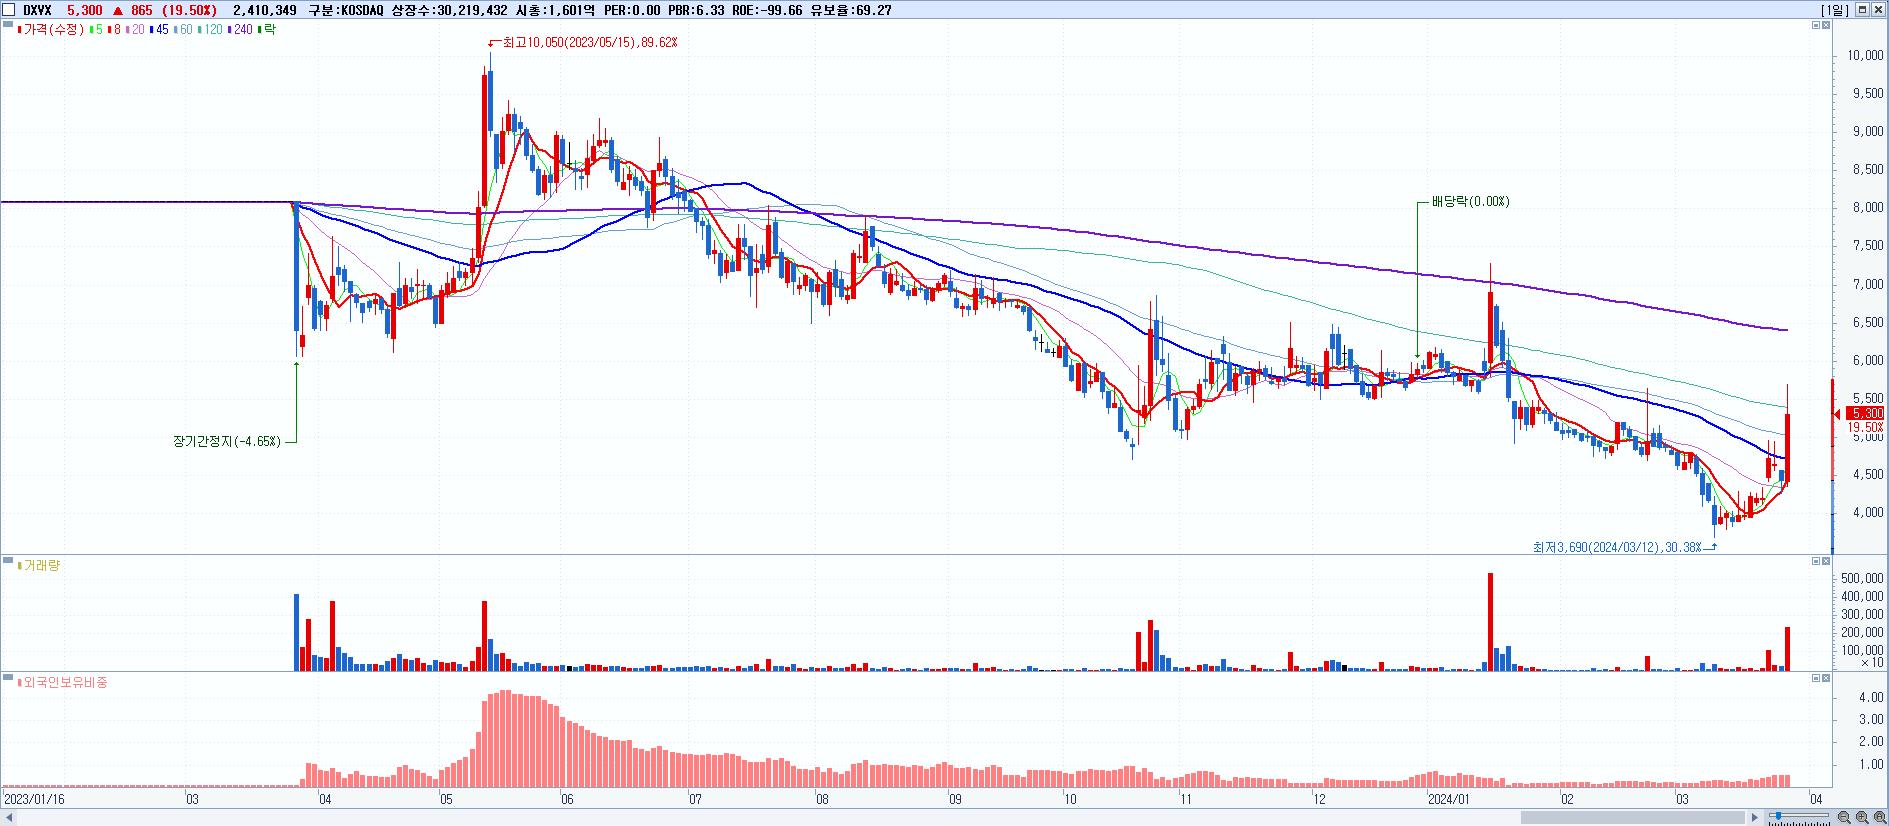The width and height of the screenshot is (1889, 826).
Task: Maximize the foreign ownership pane
Action: (x=1816, y=678)
